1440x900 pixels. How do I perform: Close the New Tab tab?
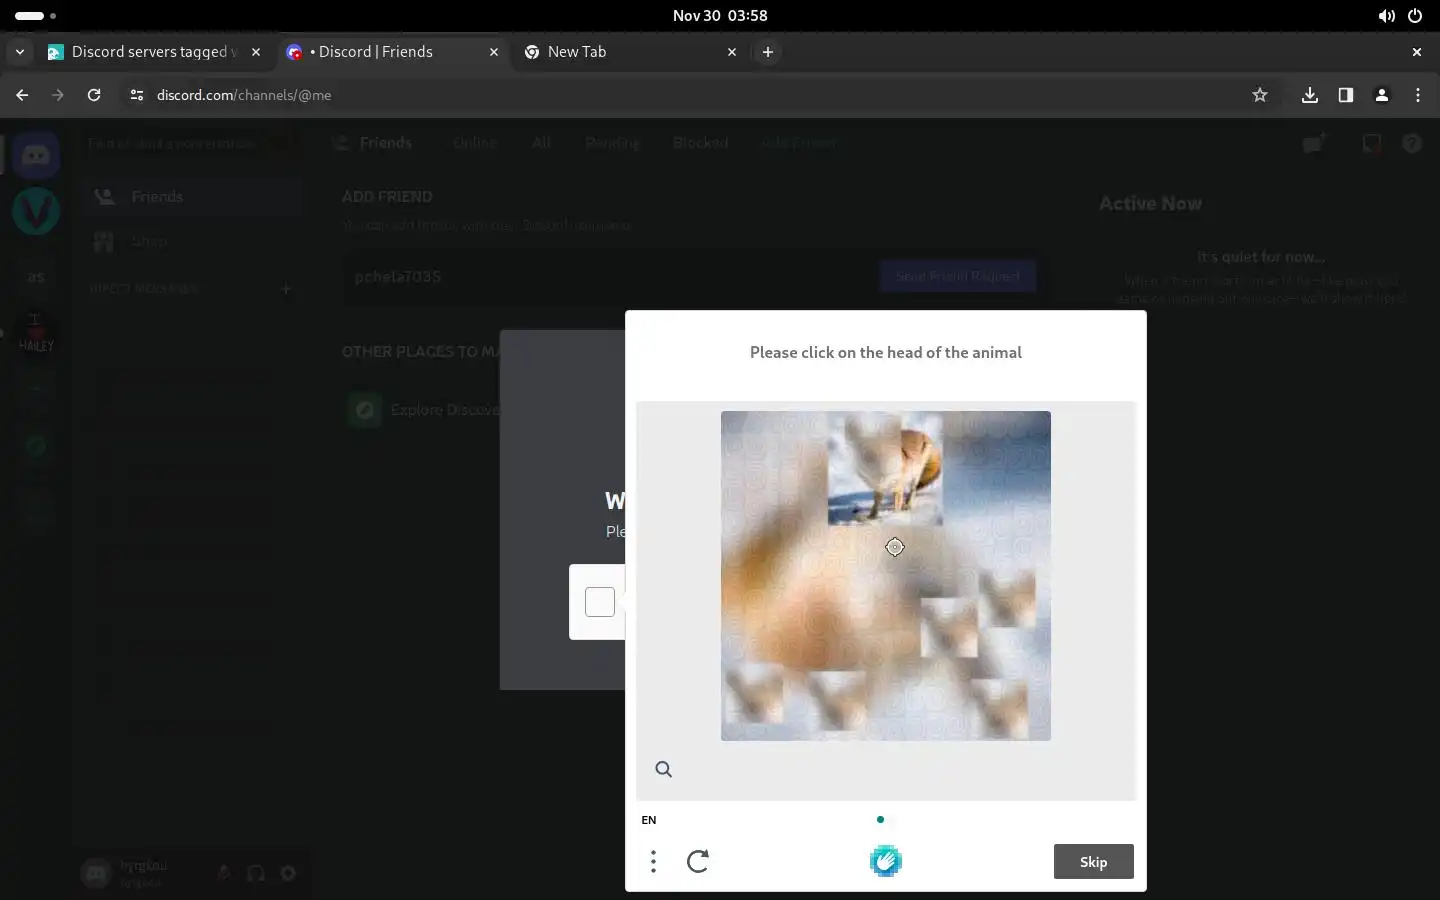tap(731, 52)
